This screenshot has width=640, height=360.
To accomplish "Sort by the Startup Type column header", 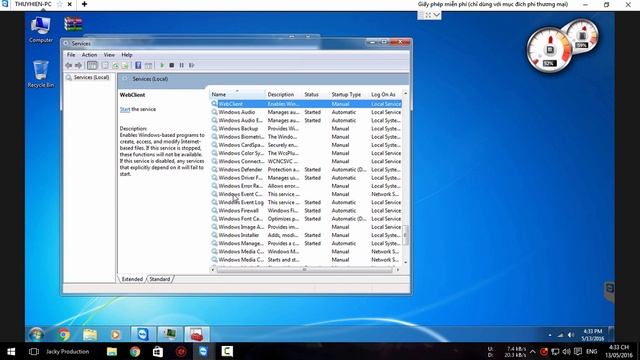I will coord(349,94).
